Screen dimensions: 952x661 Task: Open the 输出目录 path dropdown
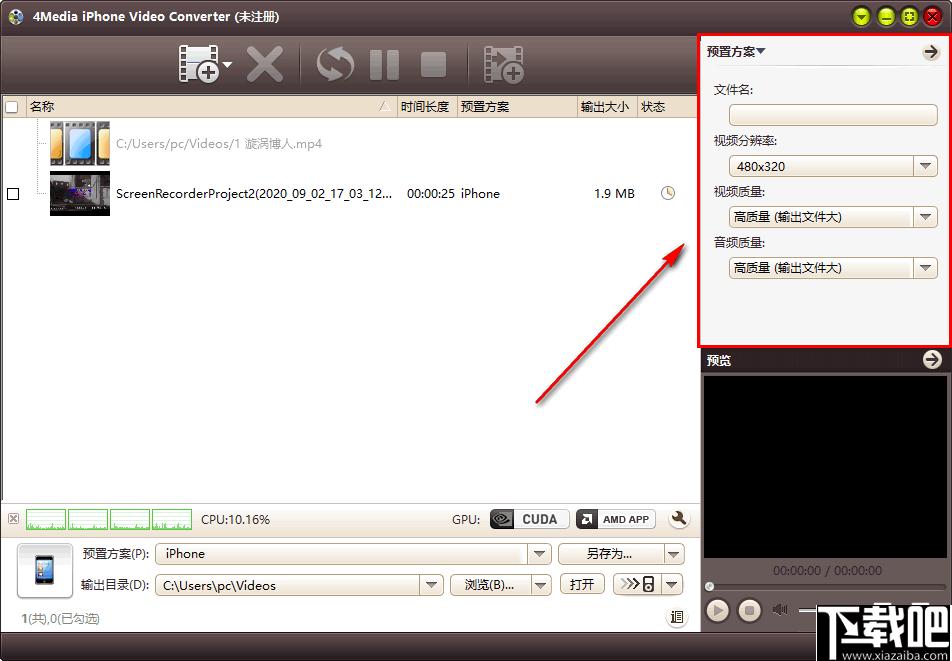(x=430, y=585)
